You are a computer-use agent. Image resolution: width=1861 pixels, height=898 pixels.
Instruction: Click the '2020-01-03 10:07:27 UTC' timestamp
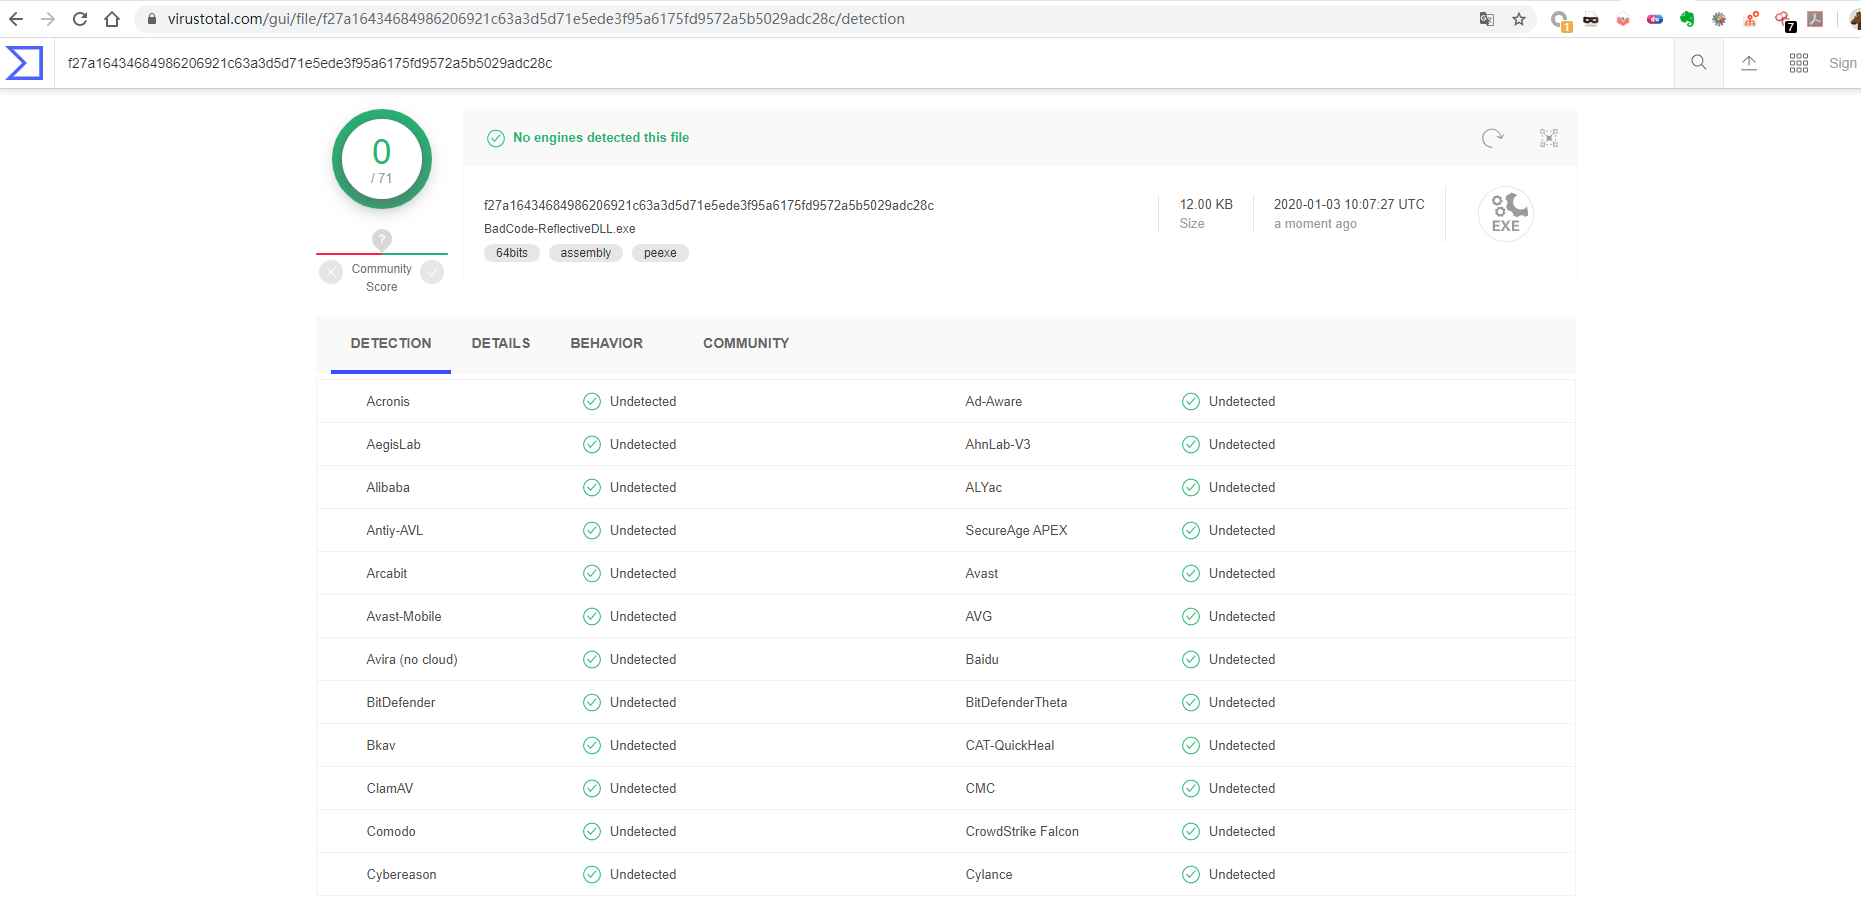pyautogui.click(x=1349, y=204)
